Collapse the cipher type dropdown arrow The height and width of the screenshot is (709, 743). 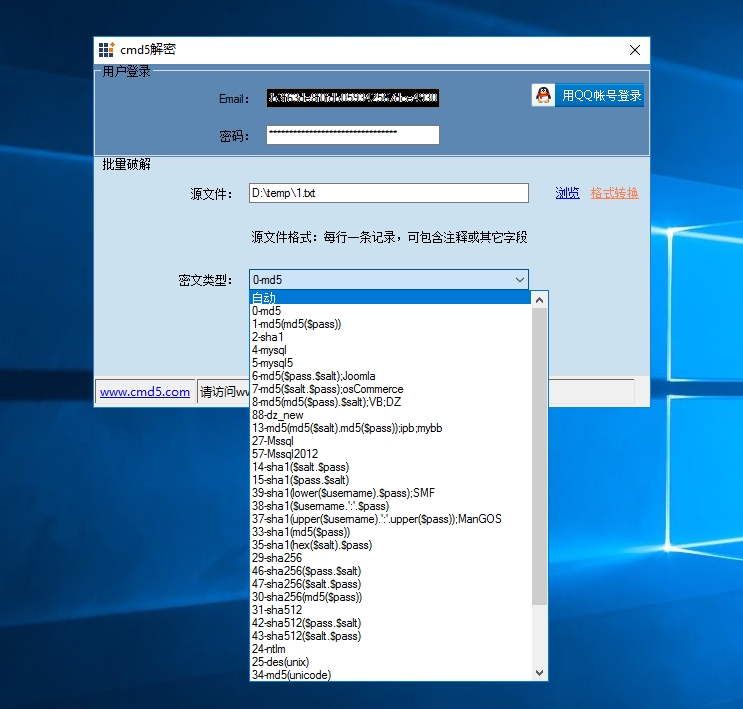pyautogui.click(x=519, y=280)
